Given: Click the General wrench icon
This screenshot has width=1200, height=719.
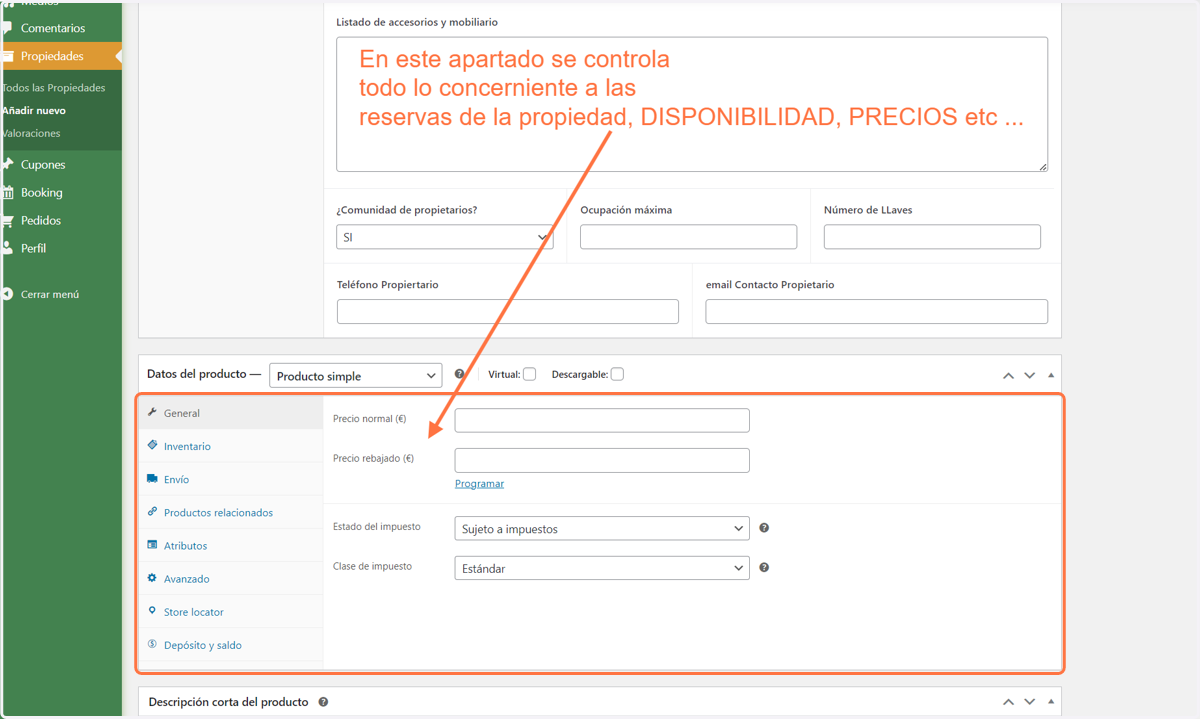Looking at the screenshot, I should point(152,412).
